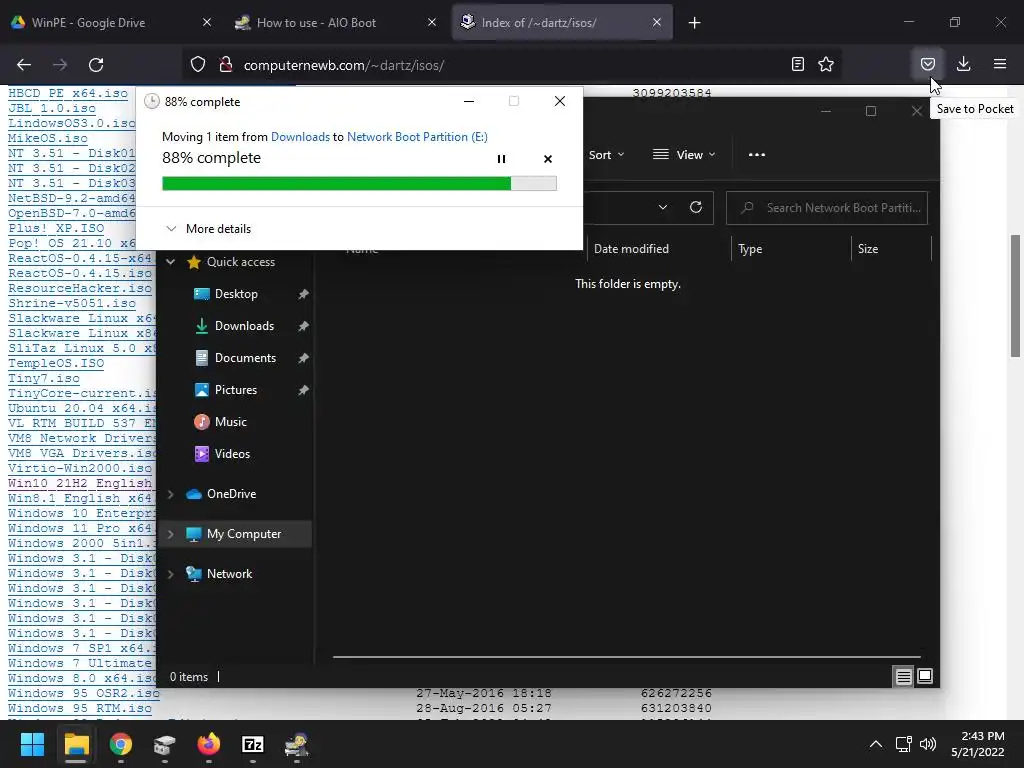Focus the Search Network Boot Partition box
This screenshot has width=1024, height=768.
827,208
